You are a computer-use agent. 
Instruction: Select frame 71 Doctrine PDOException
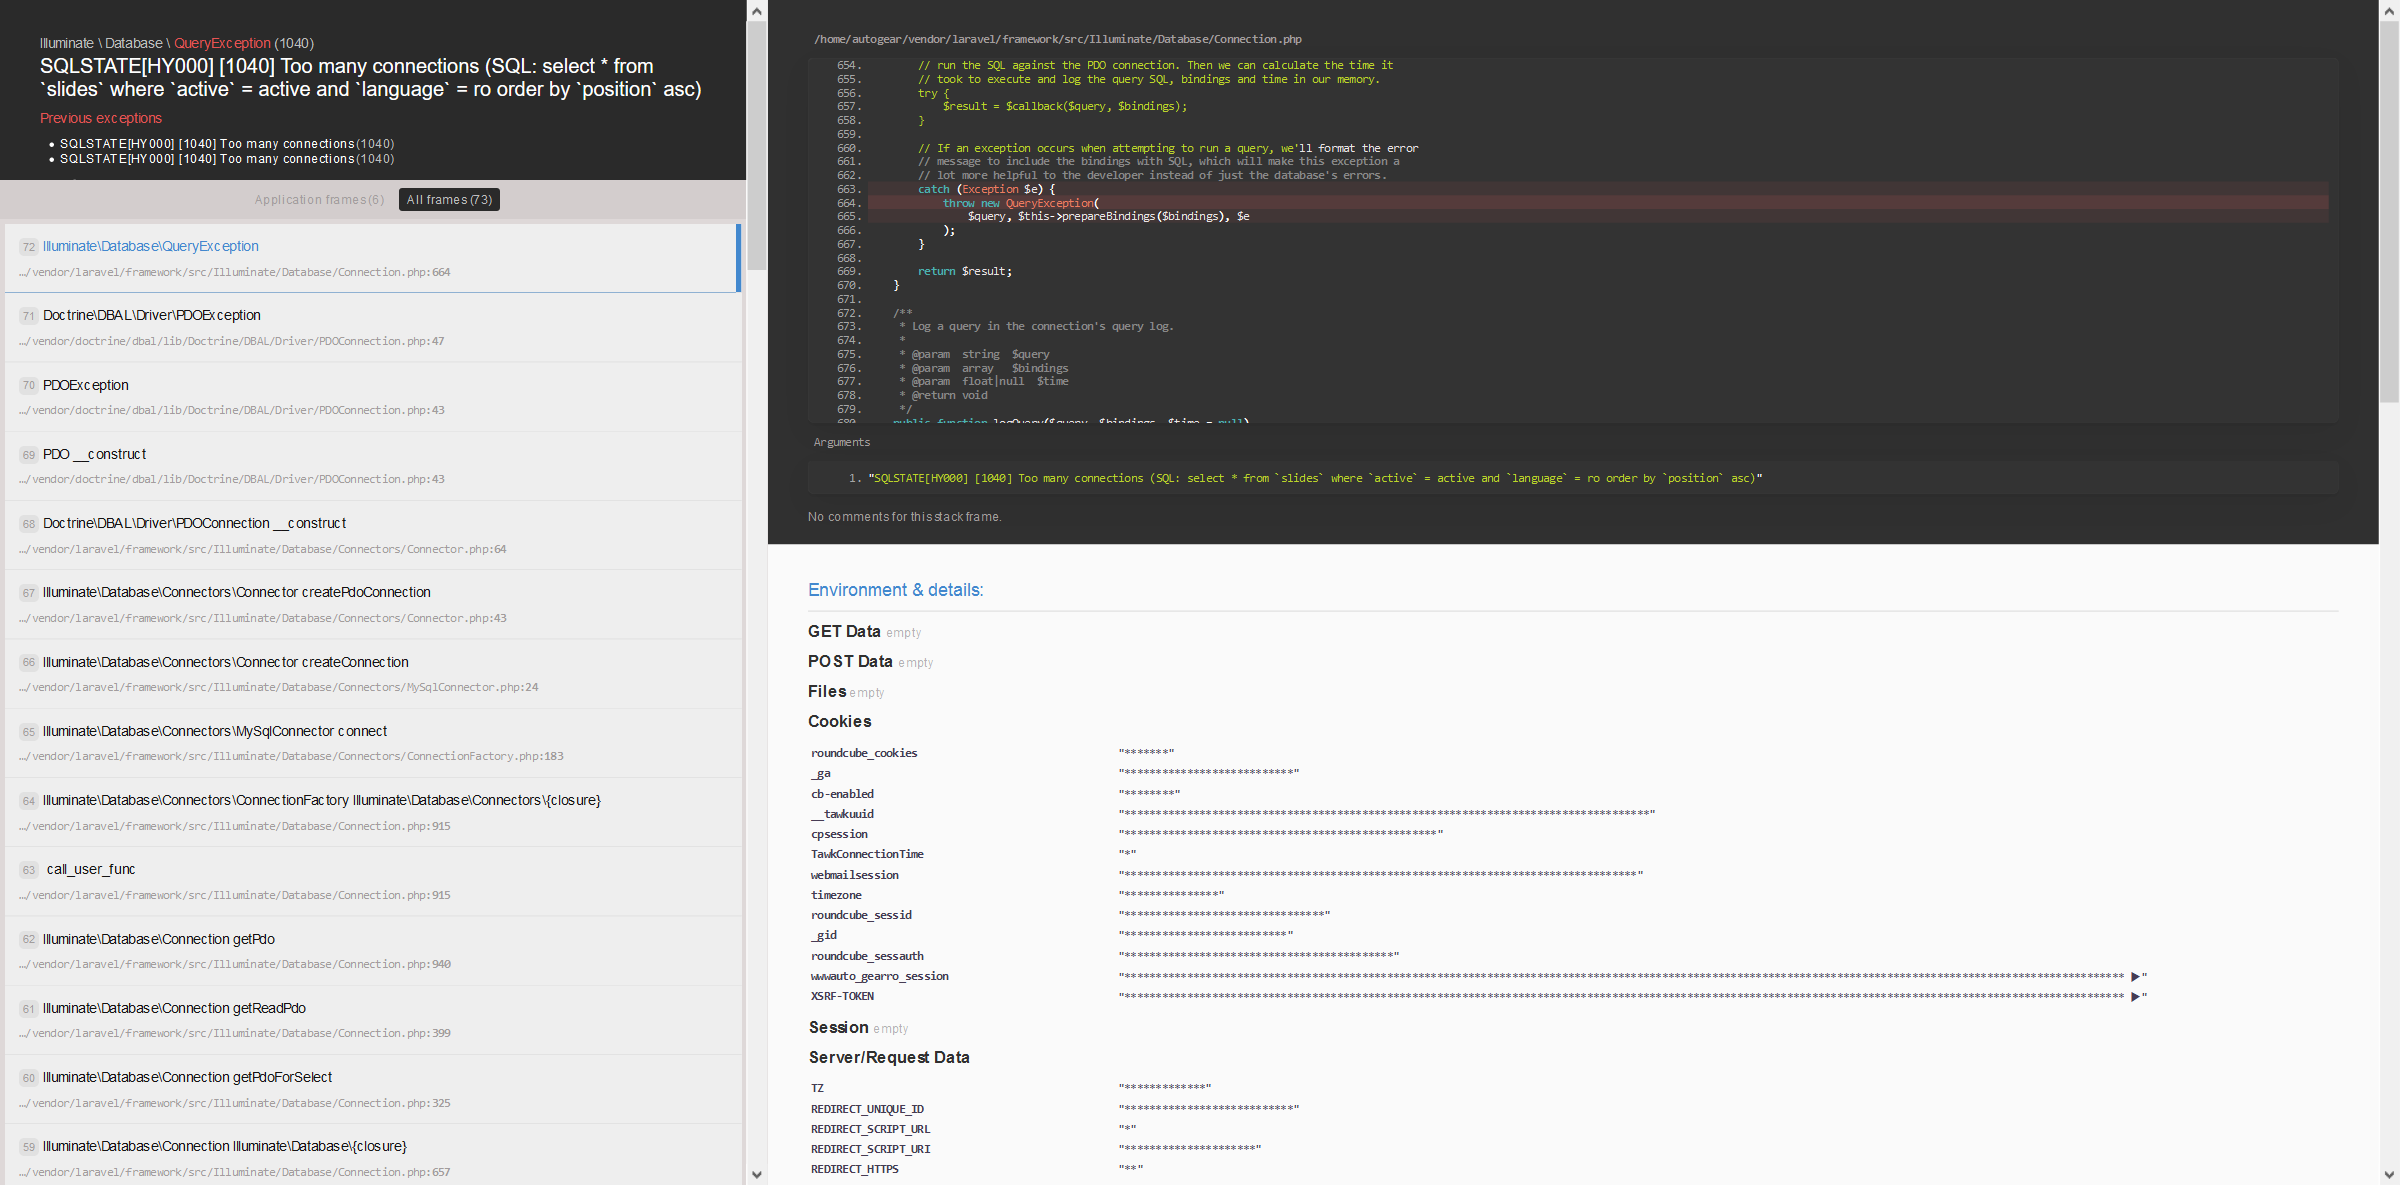click(371, 327)
